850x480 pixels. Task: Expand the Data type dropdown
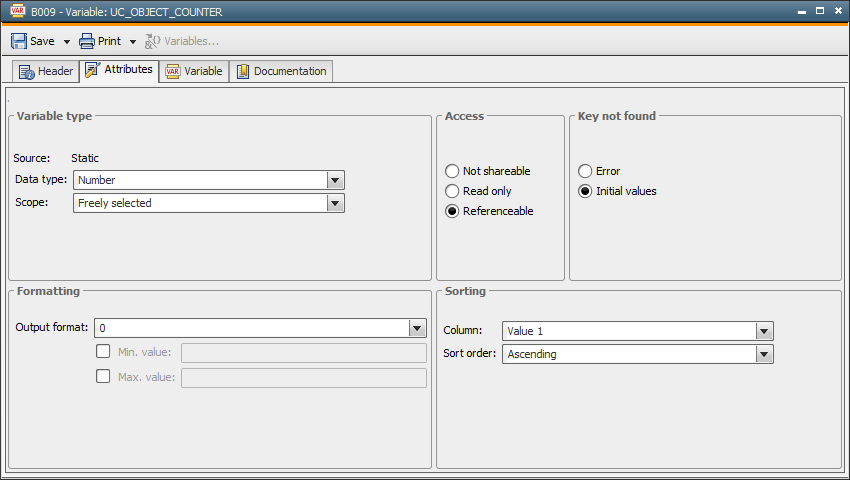(336, 180)
